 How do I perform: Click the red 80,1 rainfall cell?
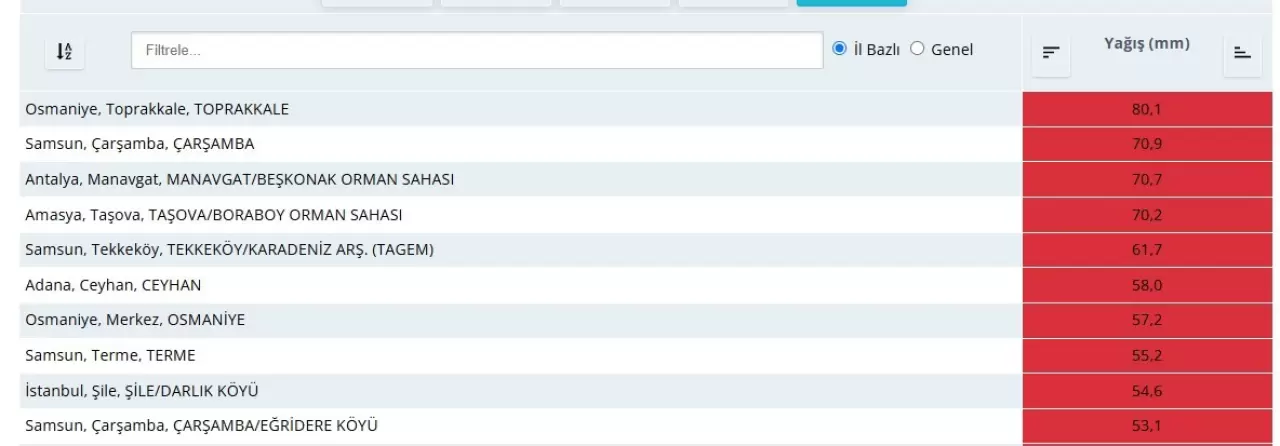(x=1147, y=109)
